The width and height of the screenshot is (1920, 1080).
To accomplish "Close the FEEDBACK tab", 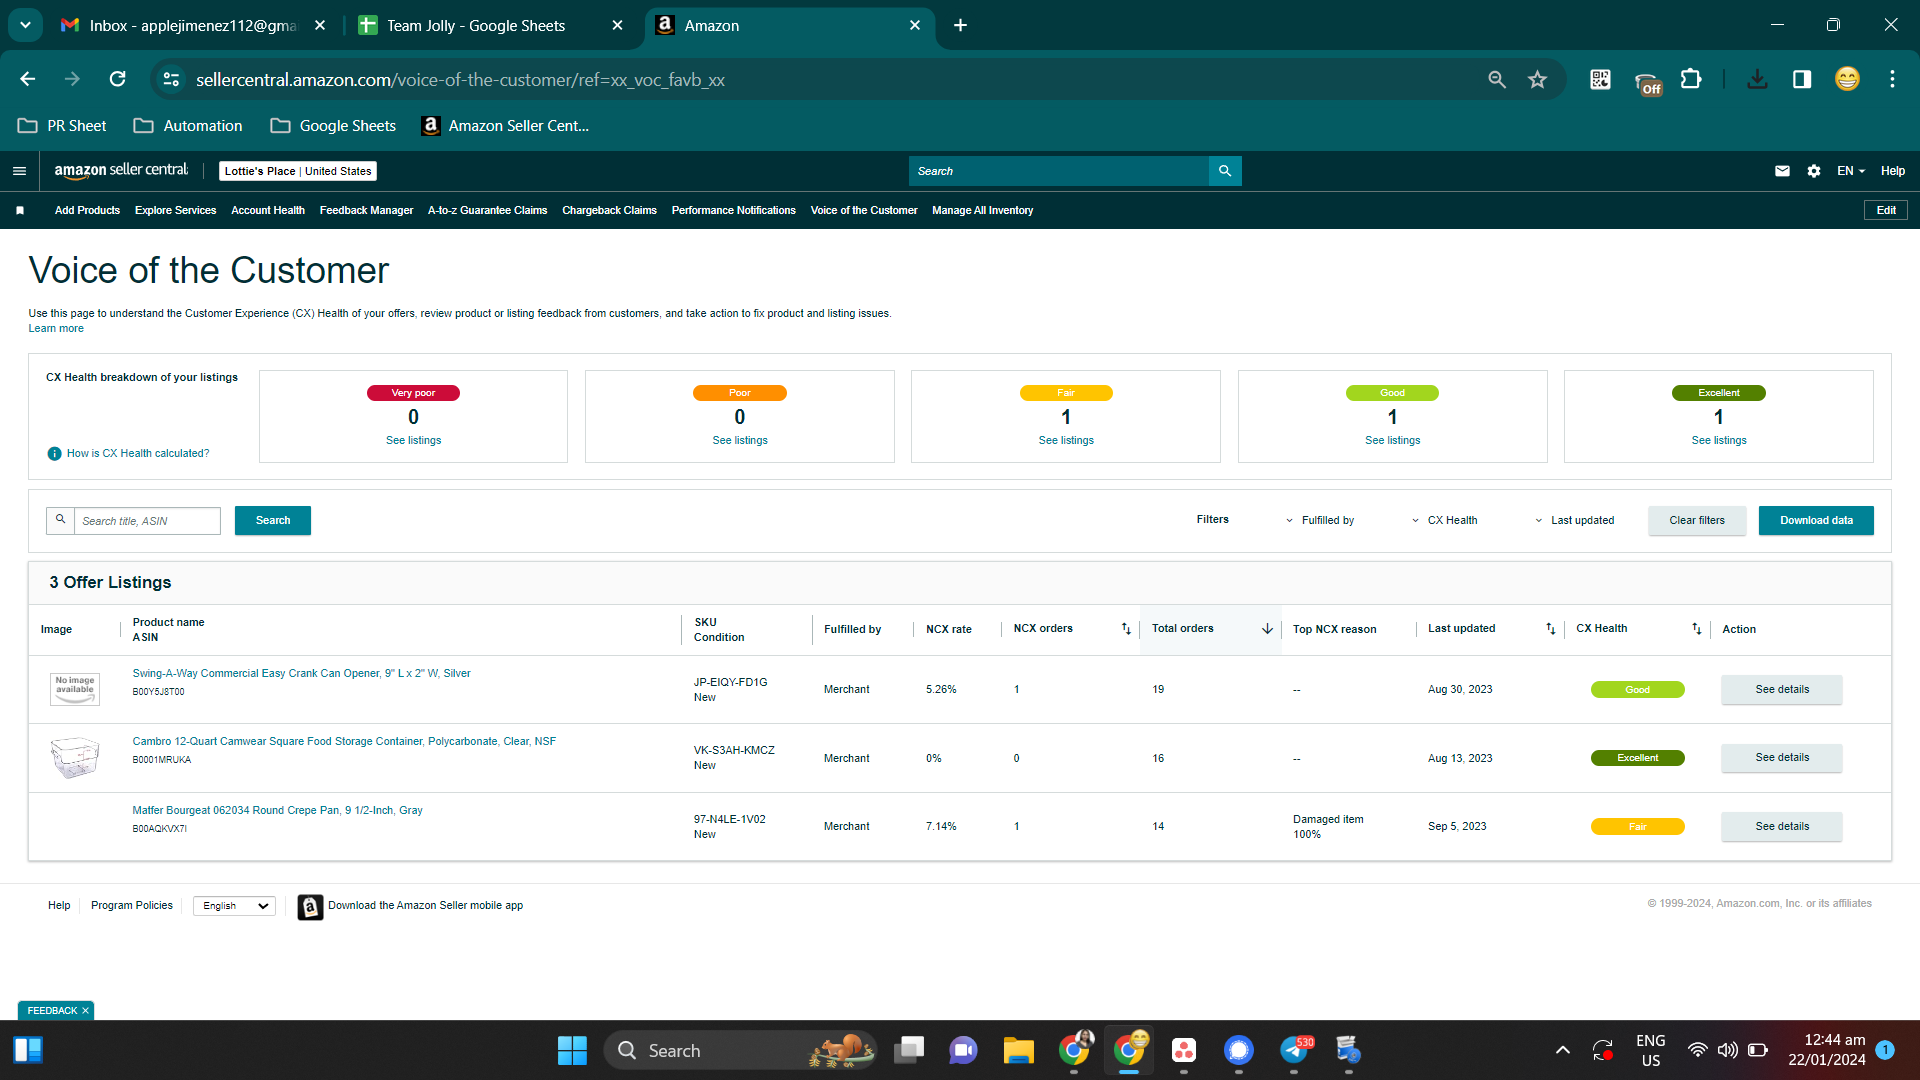I will click(85, 1011).
